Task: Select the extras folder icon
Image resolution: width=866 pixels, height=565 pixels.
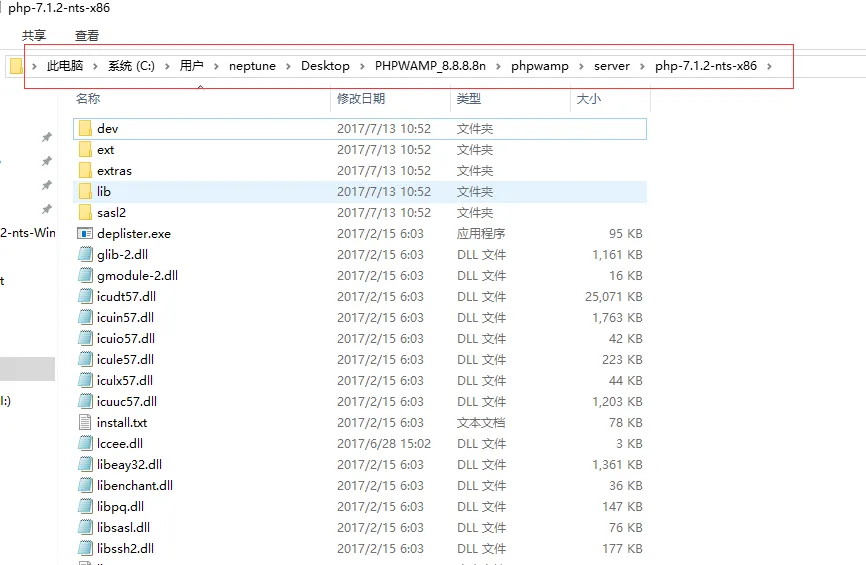Action: 85,171
